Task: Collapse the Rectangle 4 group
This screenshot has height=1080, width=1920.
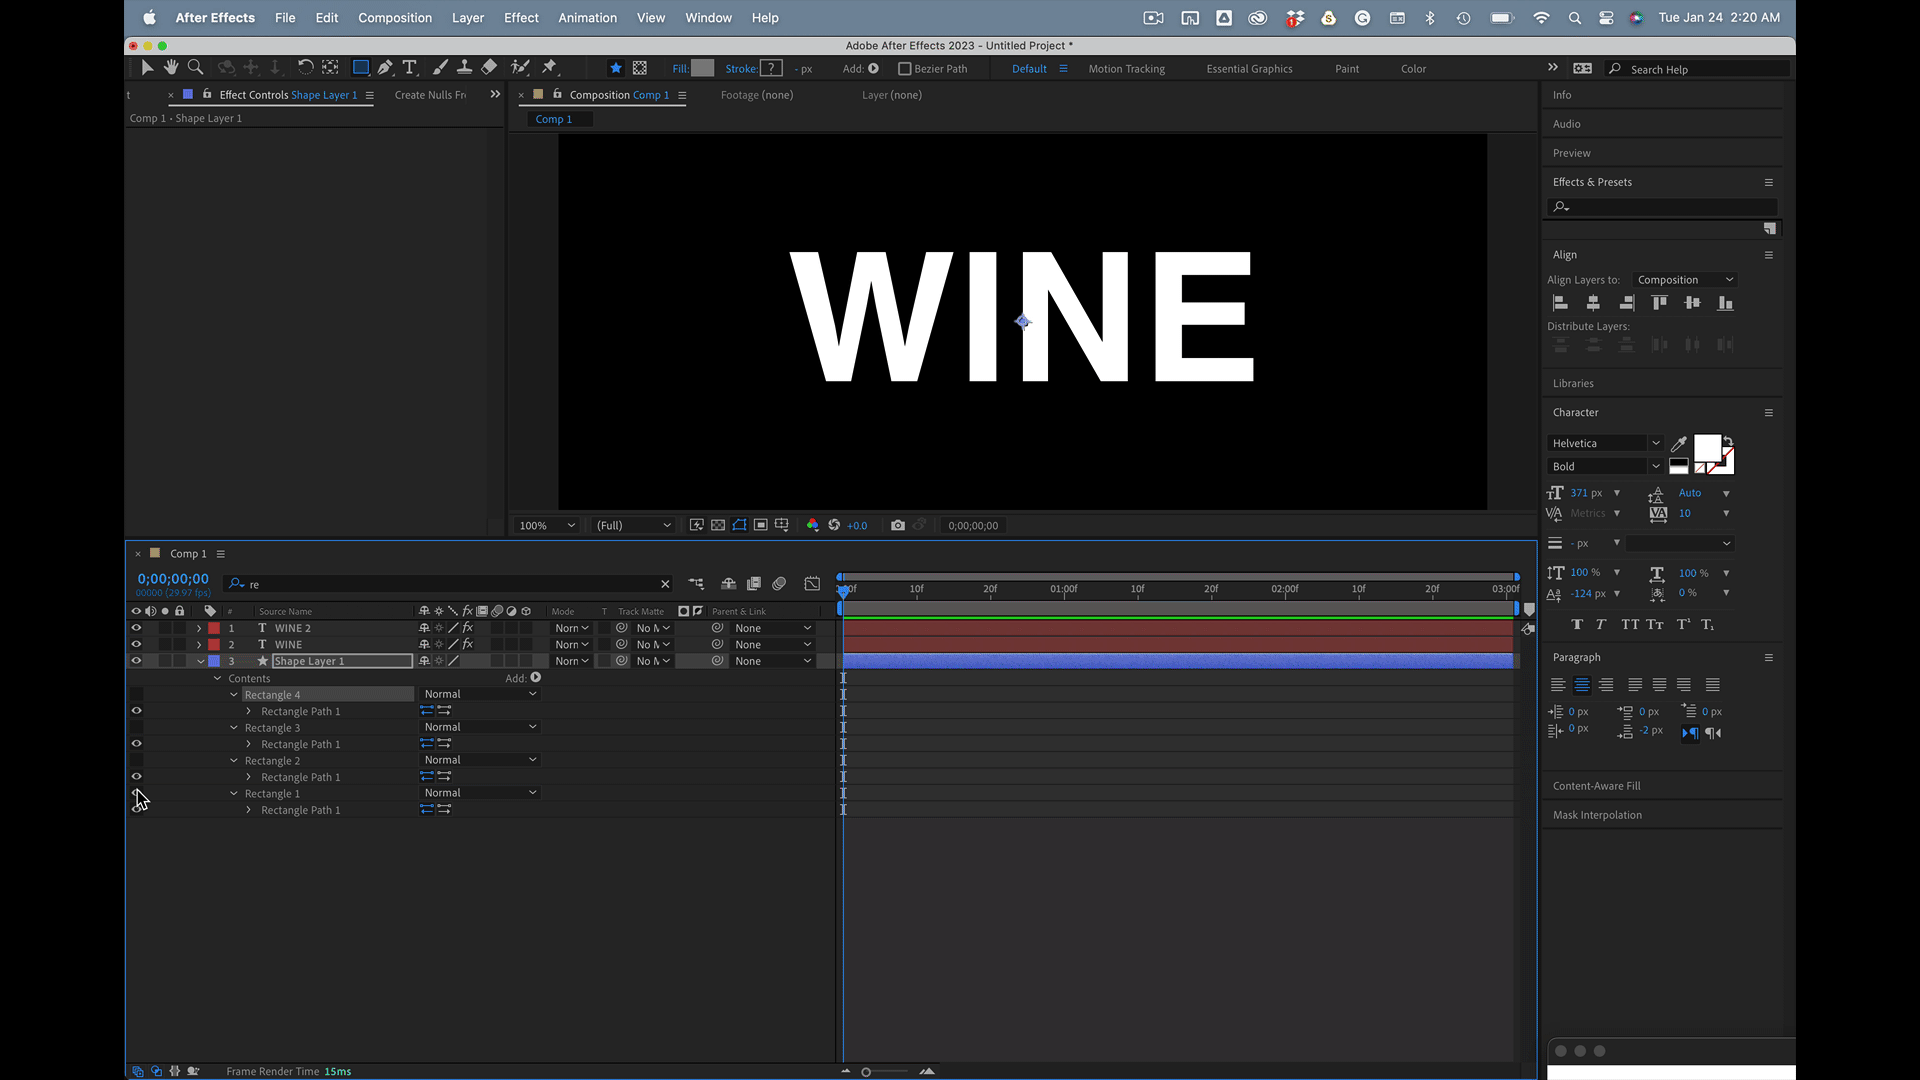Action: (234, 694)
